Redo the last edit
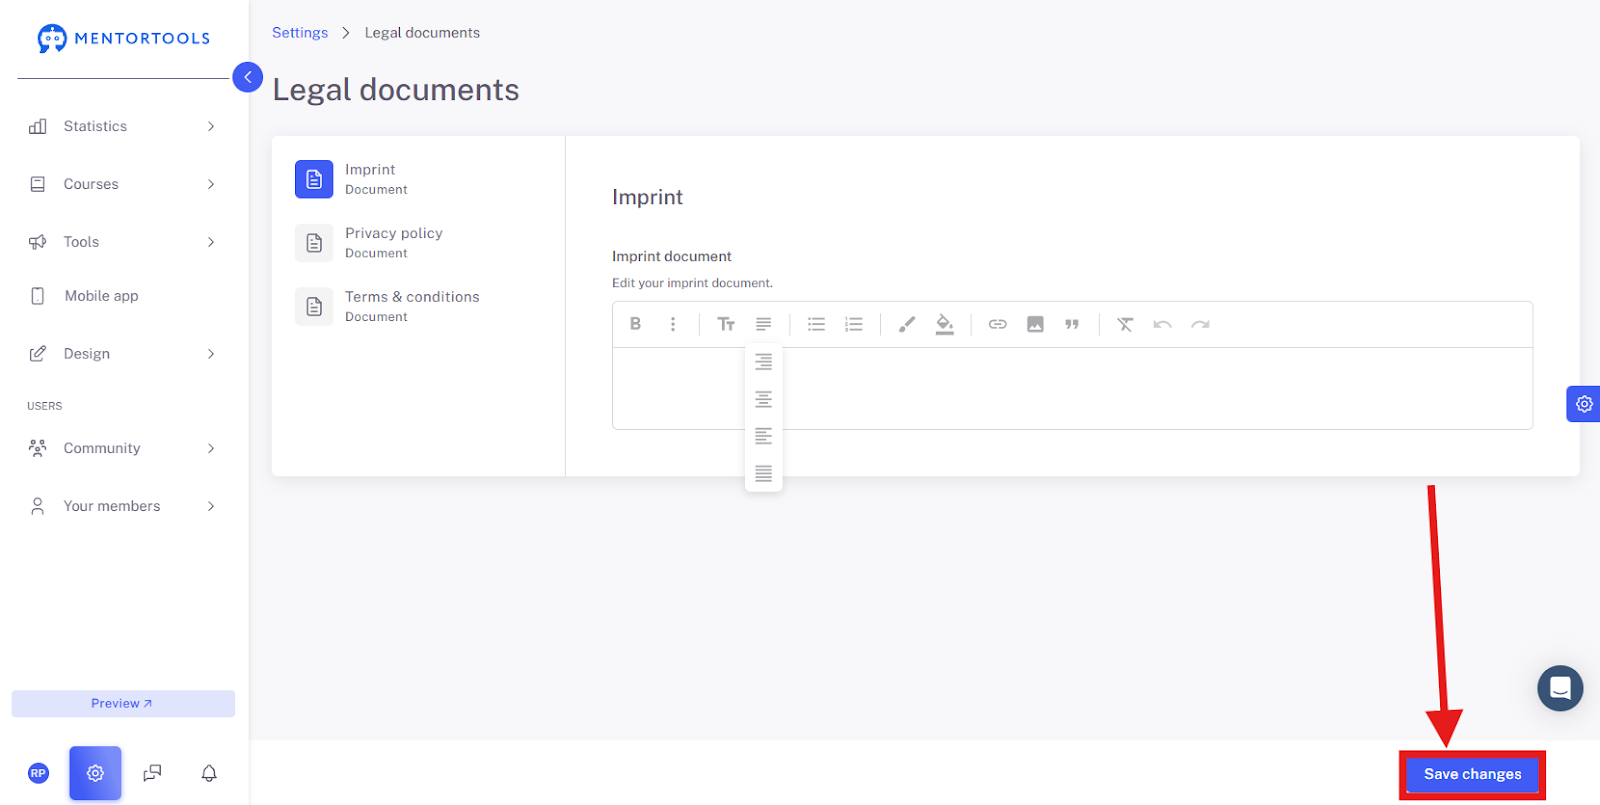1600x805 pixels. click(1200, 324)
